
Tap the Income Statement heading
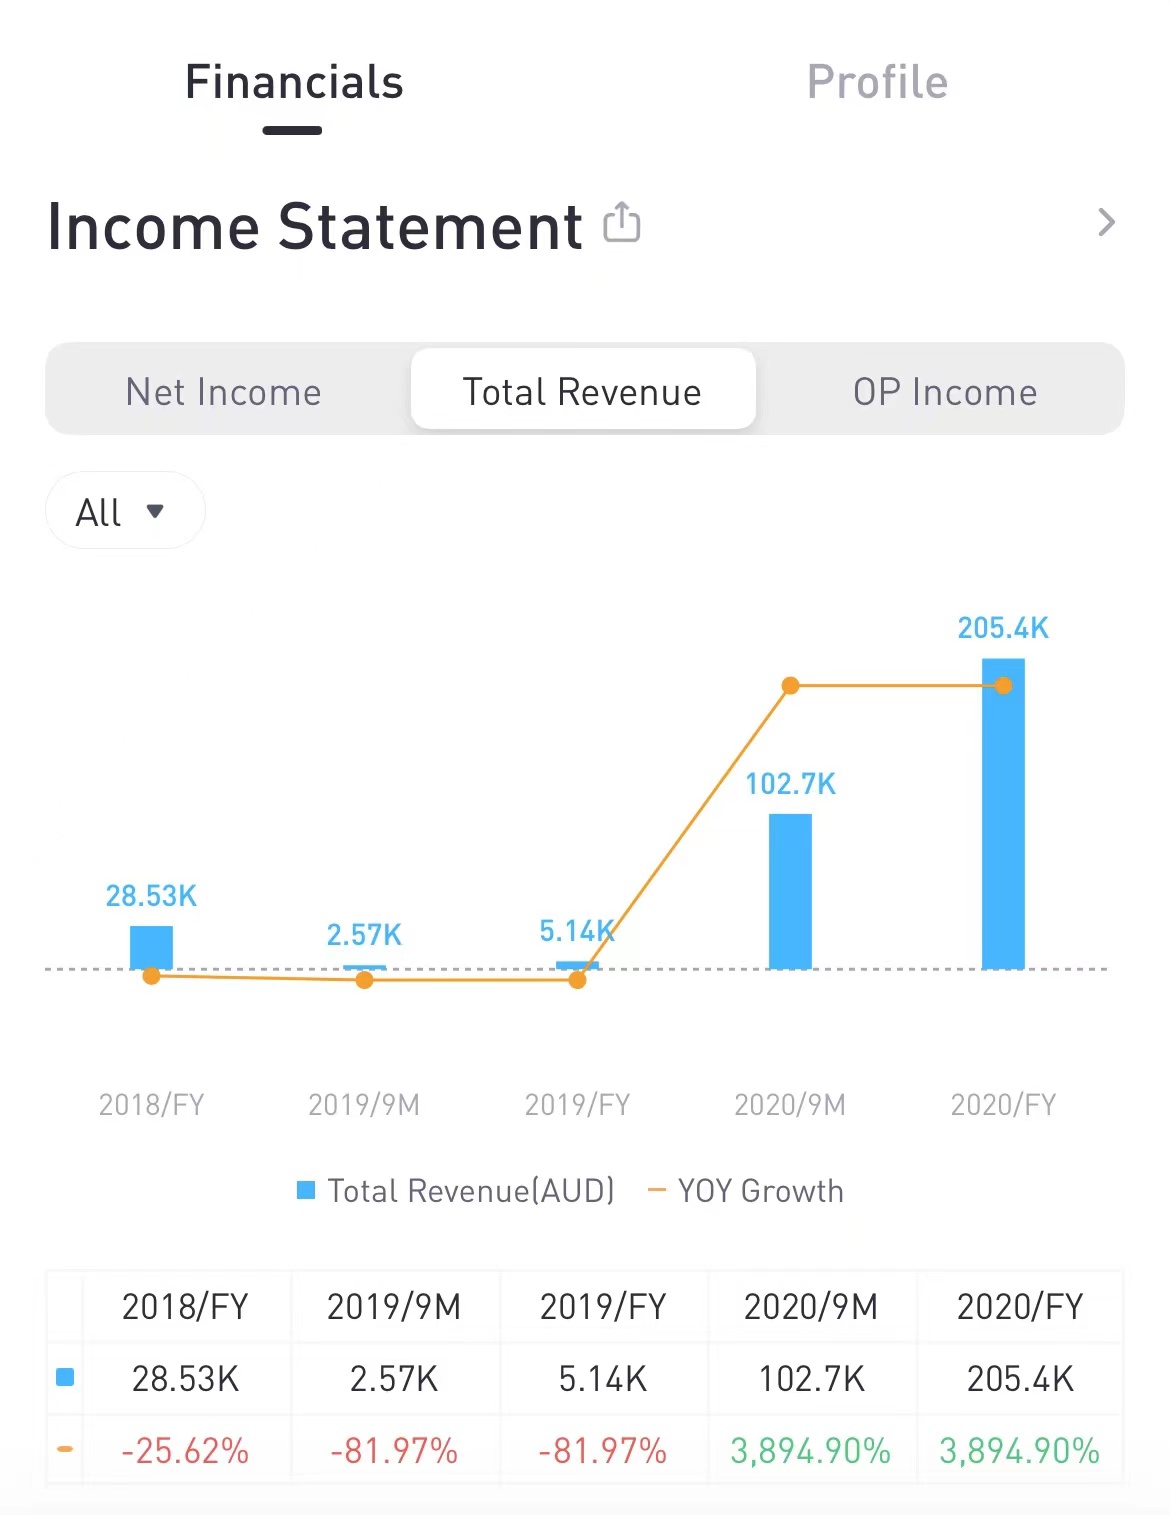point(315,226)
